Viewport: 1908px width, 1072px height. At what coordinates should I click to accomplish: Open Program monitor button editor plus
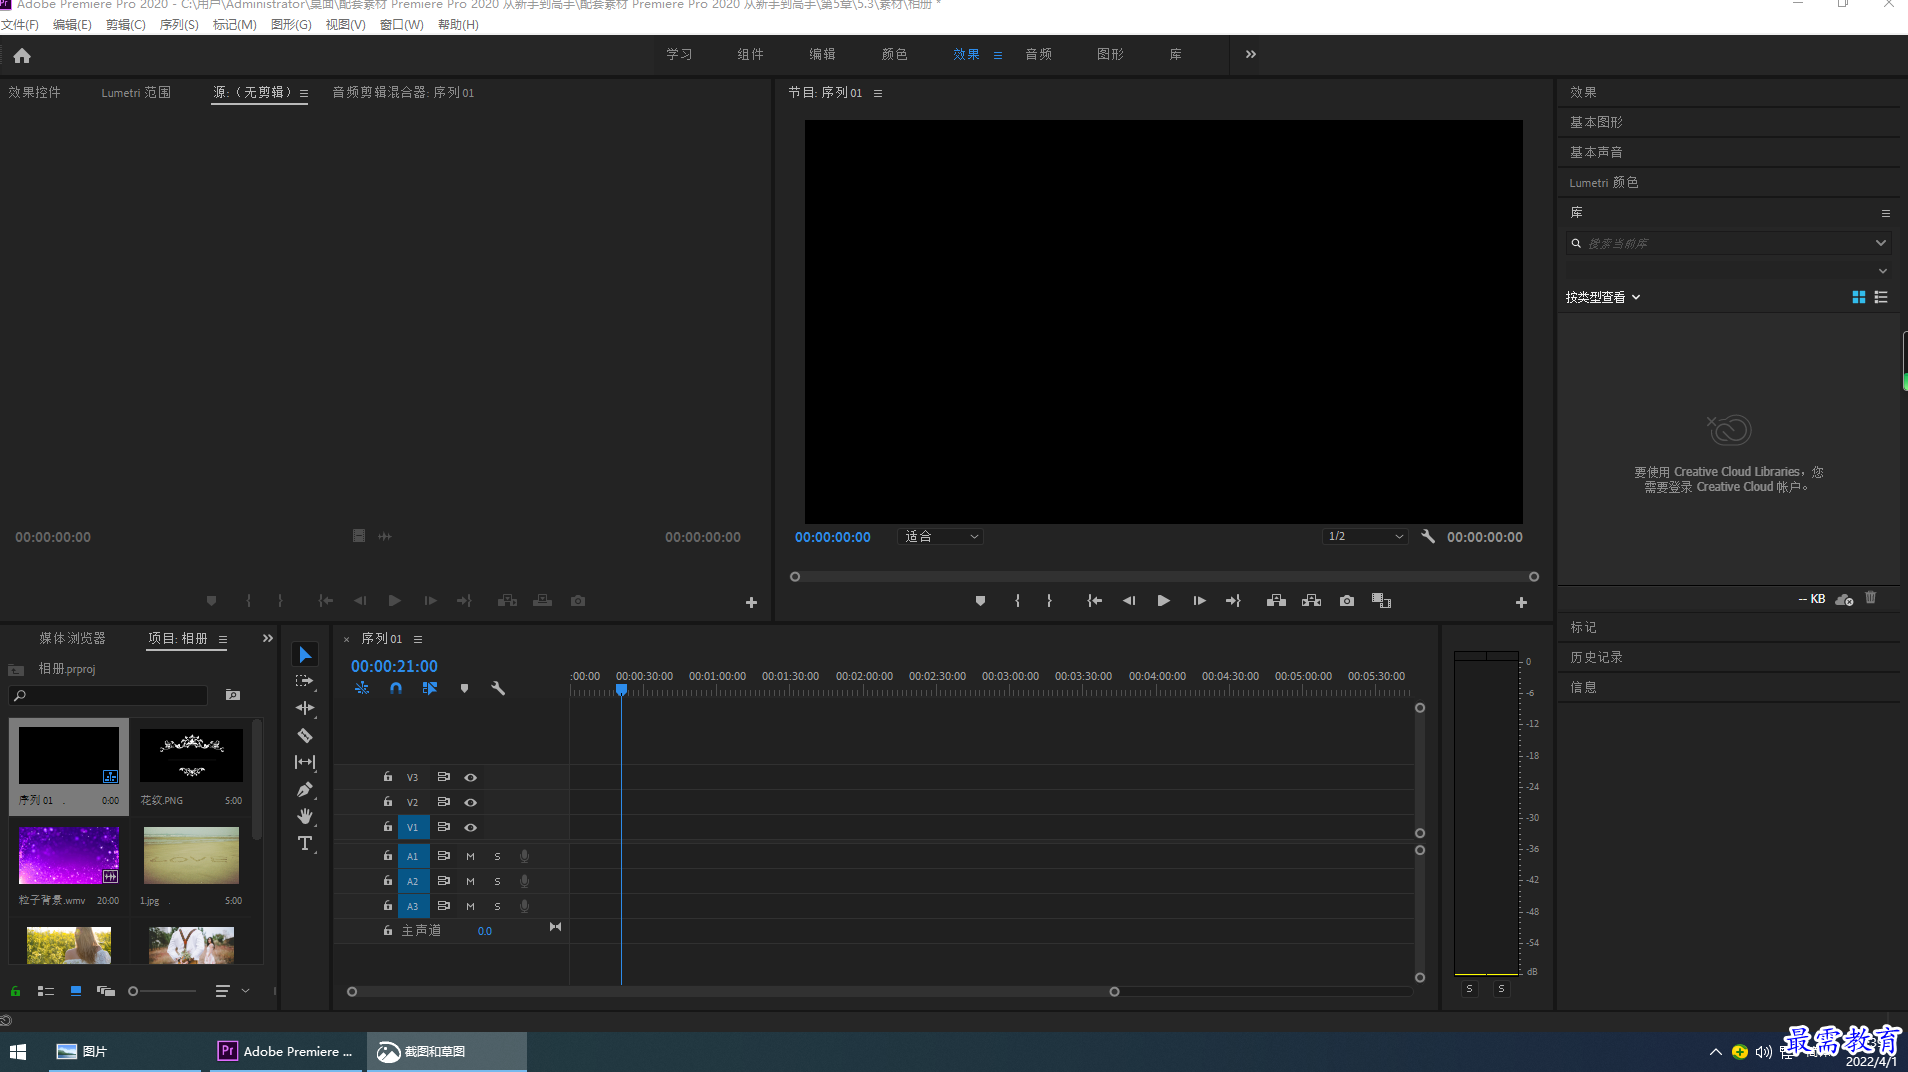point(1521,602)
